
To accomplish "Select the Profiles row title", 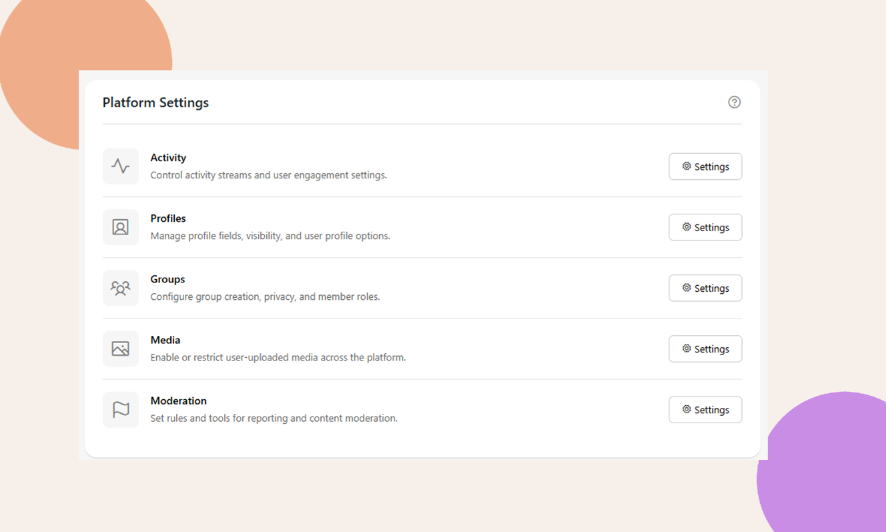I will 168,219.
